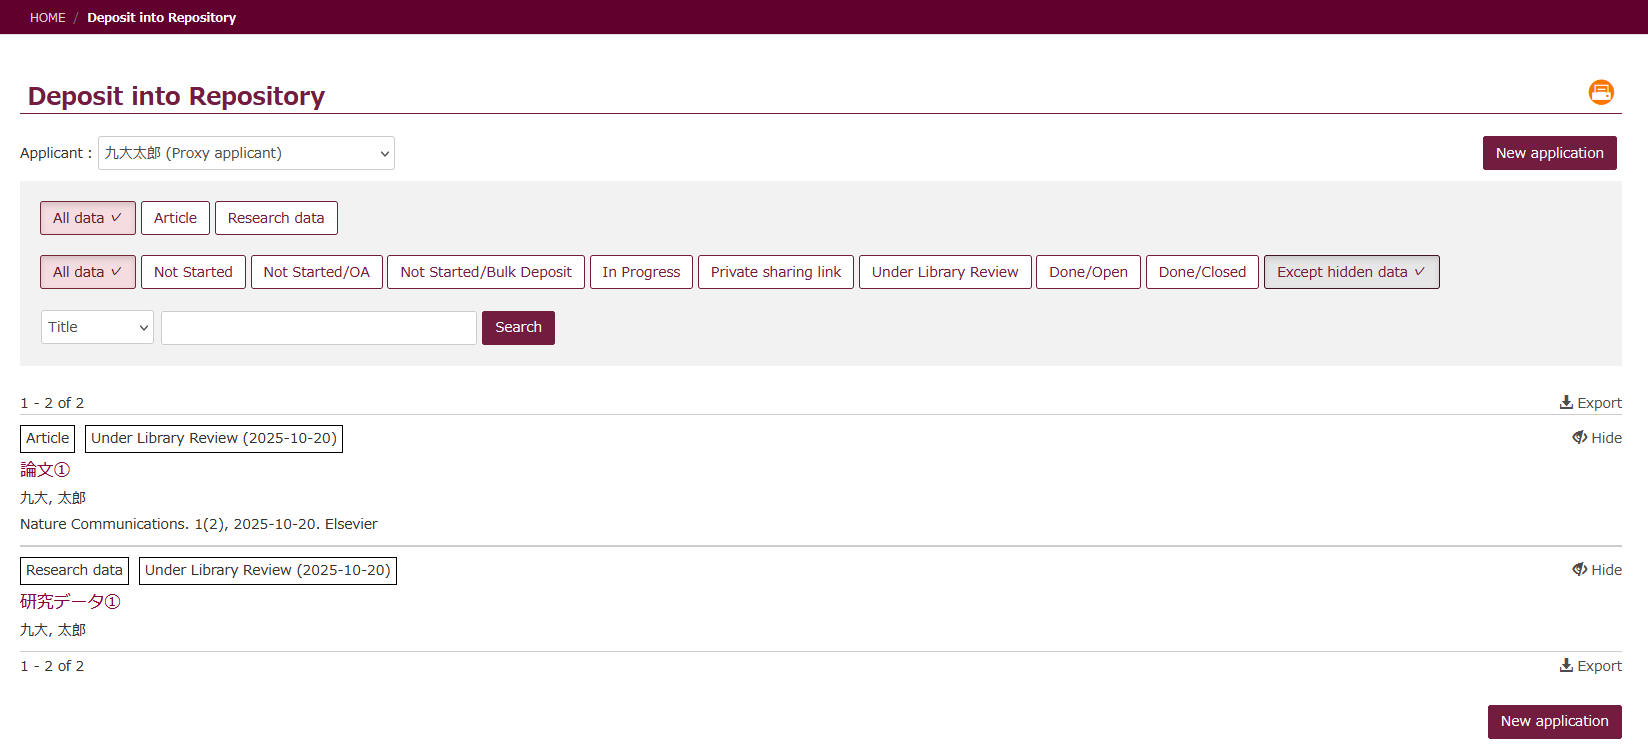Show In Progress deposits
Viewport: 1648px width, 746px height.
pyautogui.click(x=641, y=272)
